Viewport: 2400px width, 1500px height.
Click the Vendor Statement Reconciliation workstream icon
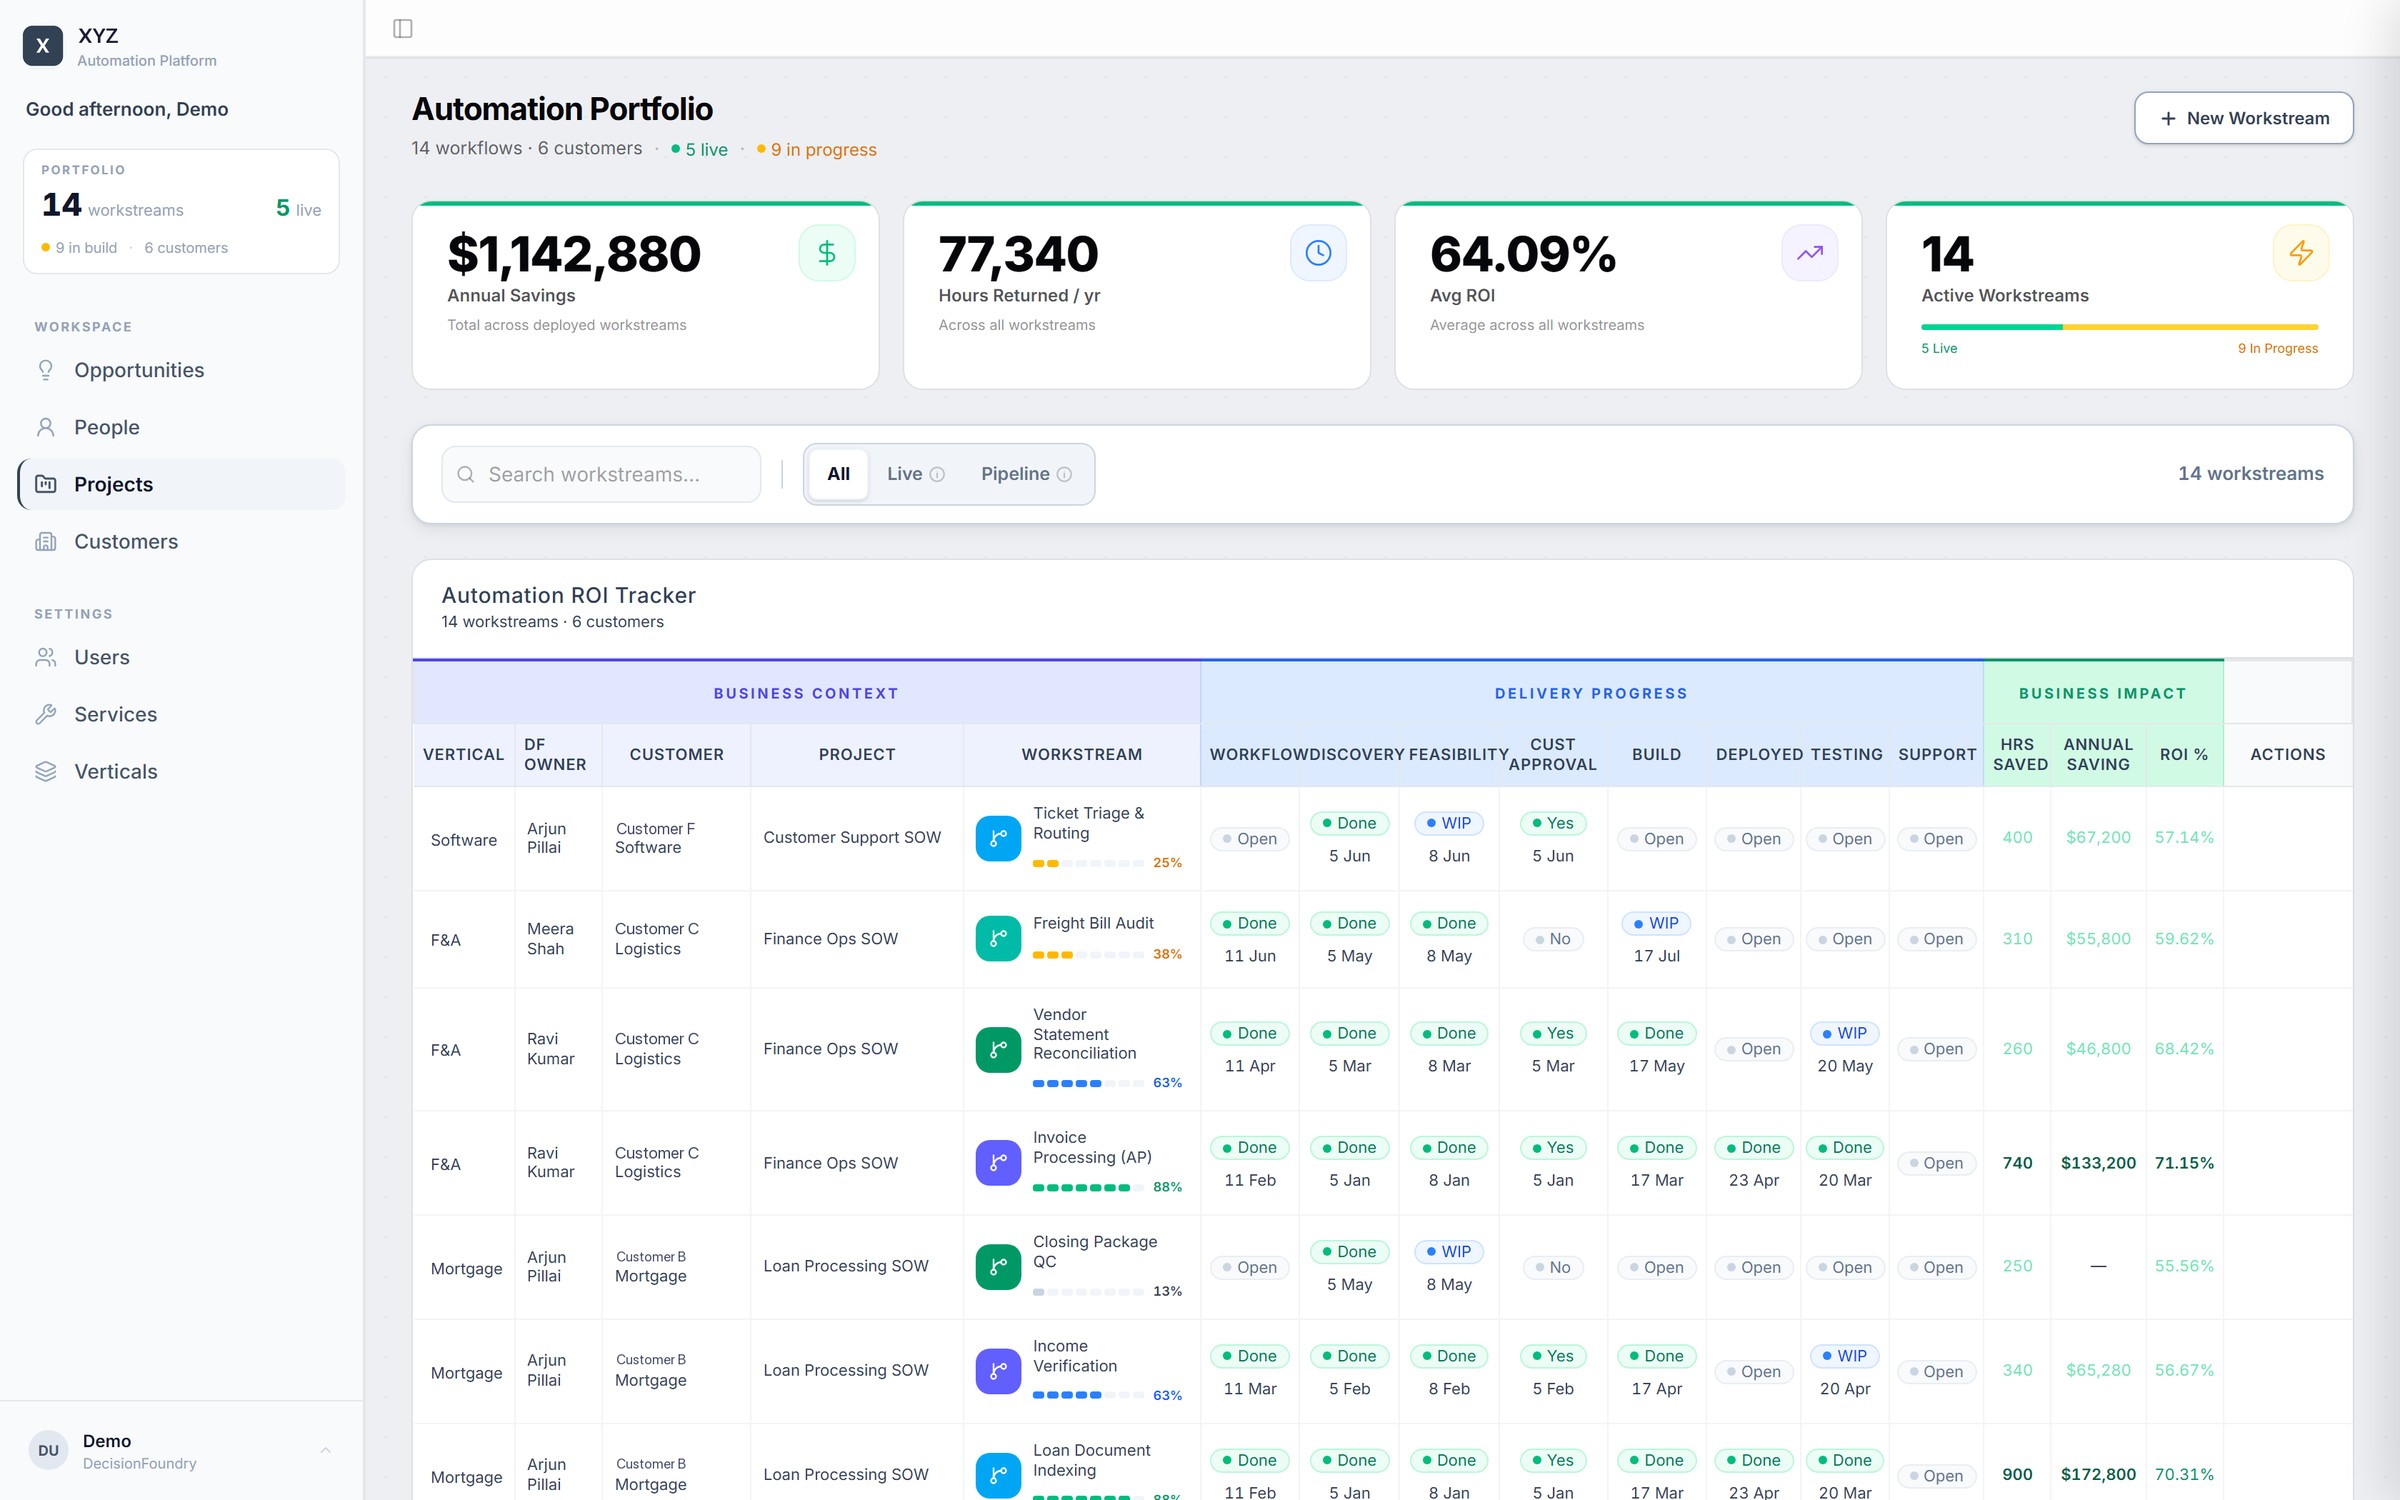pos(998,1049)
